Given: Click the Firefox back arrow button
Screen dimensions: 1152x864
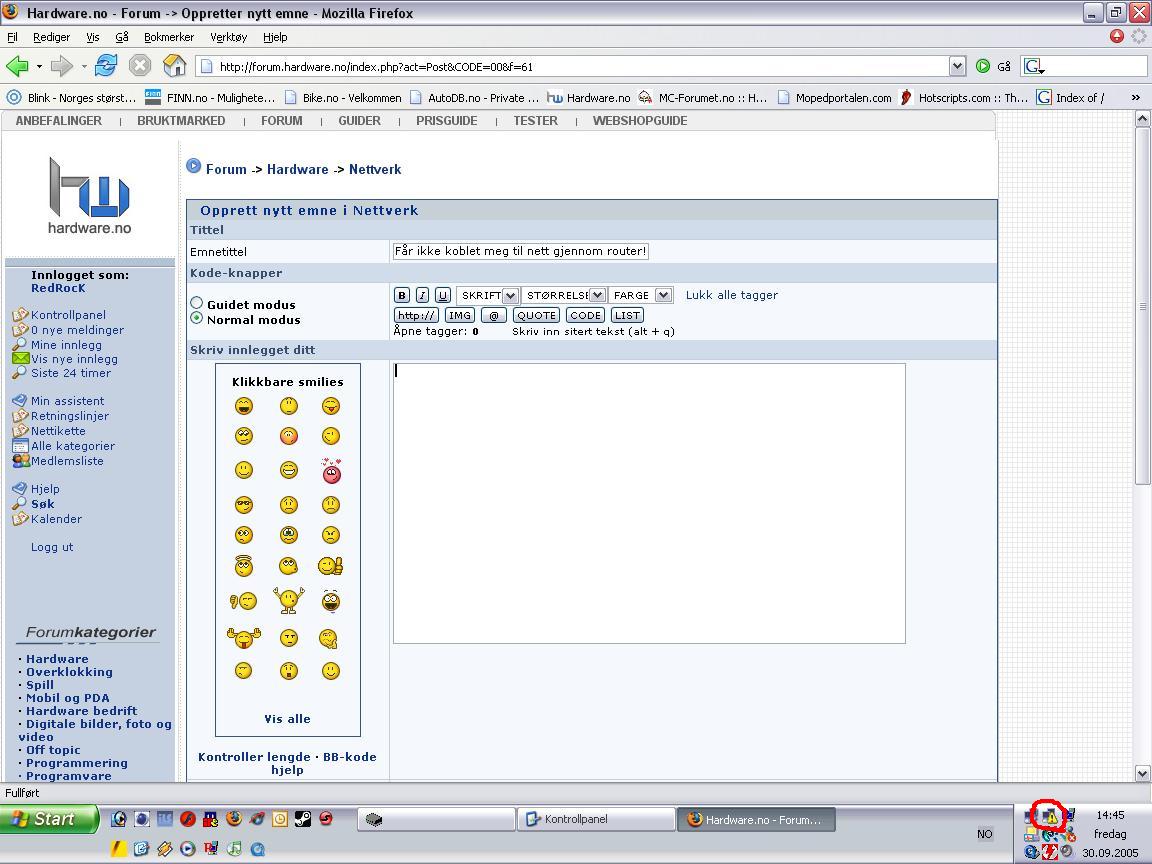Looking at the screenshot, I should pos(17,66).
